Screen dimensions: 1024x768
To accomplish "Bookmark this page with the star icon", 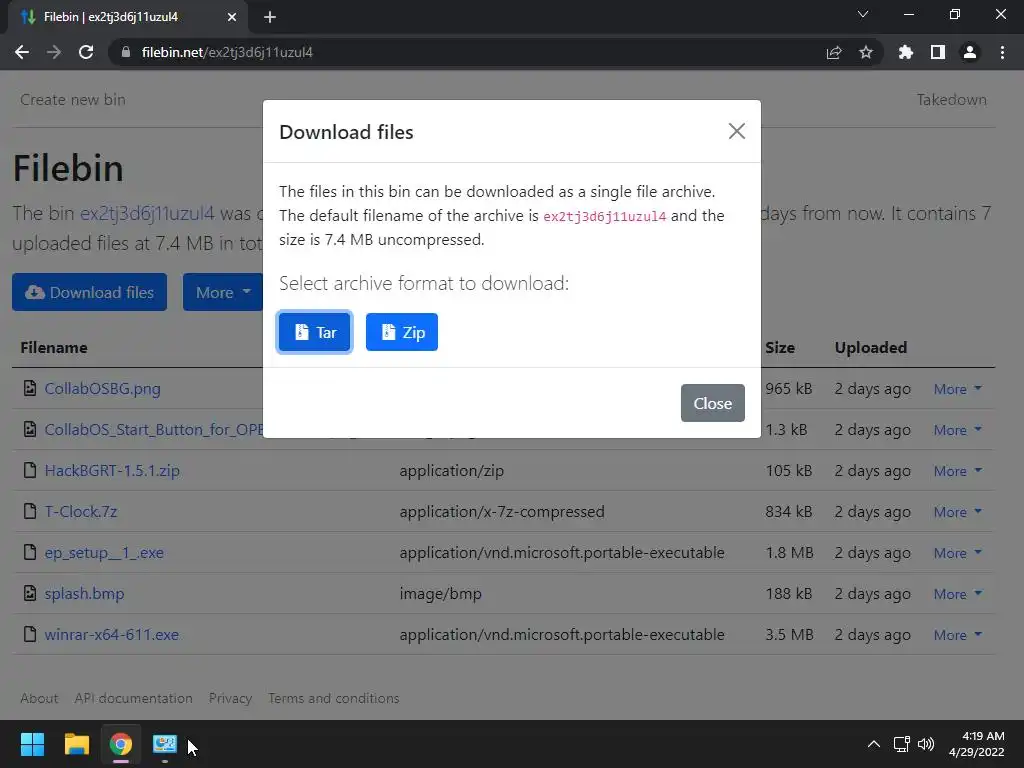I will [x=866, y=52].
